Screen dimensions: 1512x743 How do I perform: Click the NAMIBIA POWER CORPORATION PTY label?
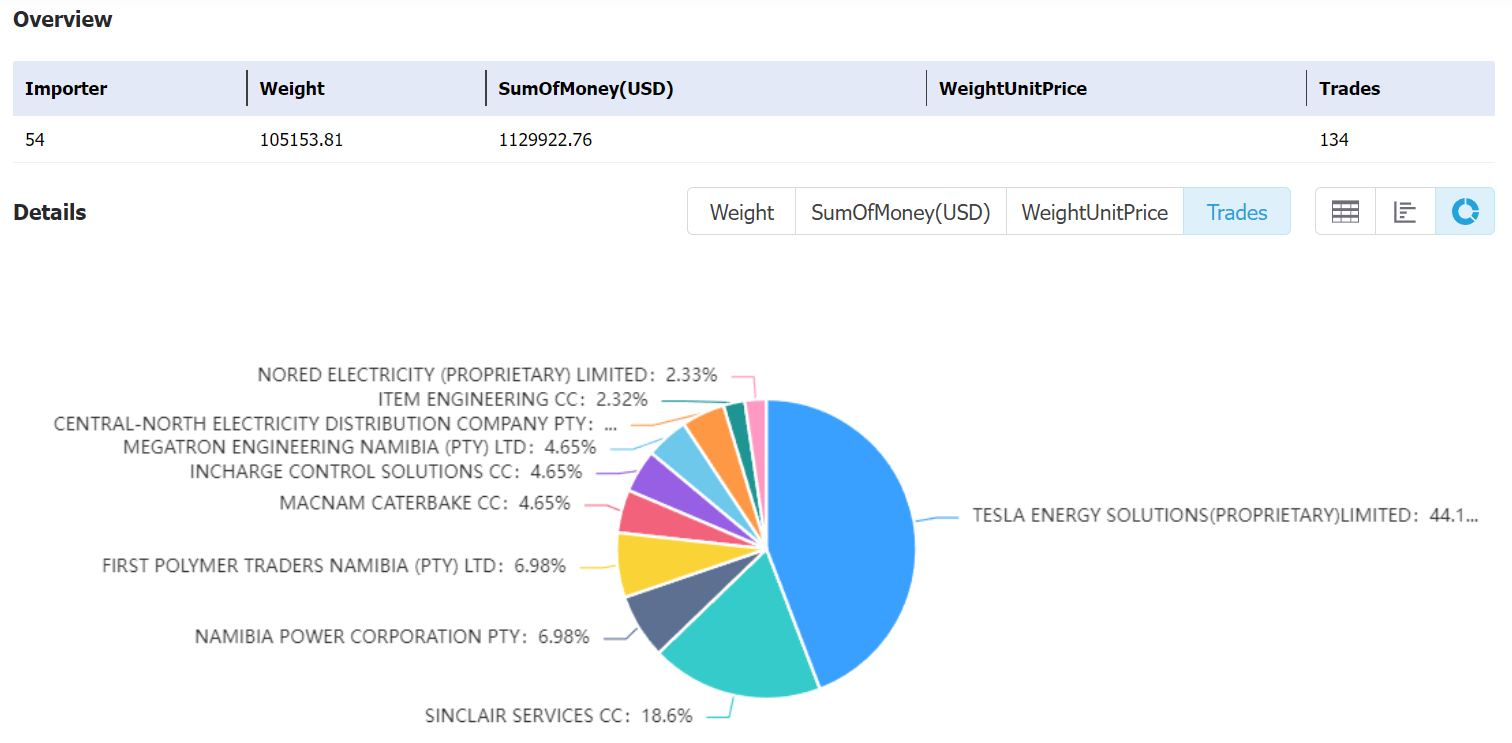[x=392, y=636]
